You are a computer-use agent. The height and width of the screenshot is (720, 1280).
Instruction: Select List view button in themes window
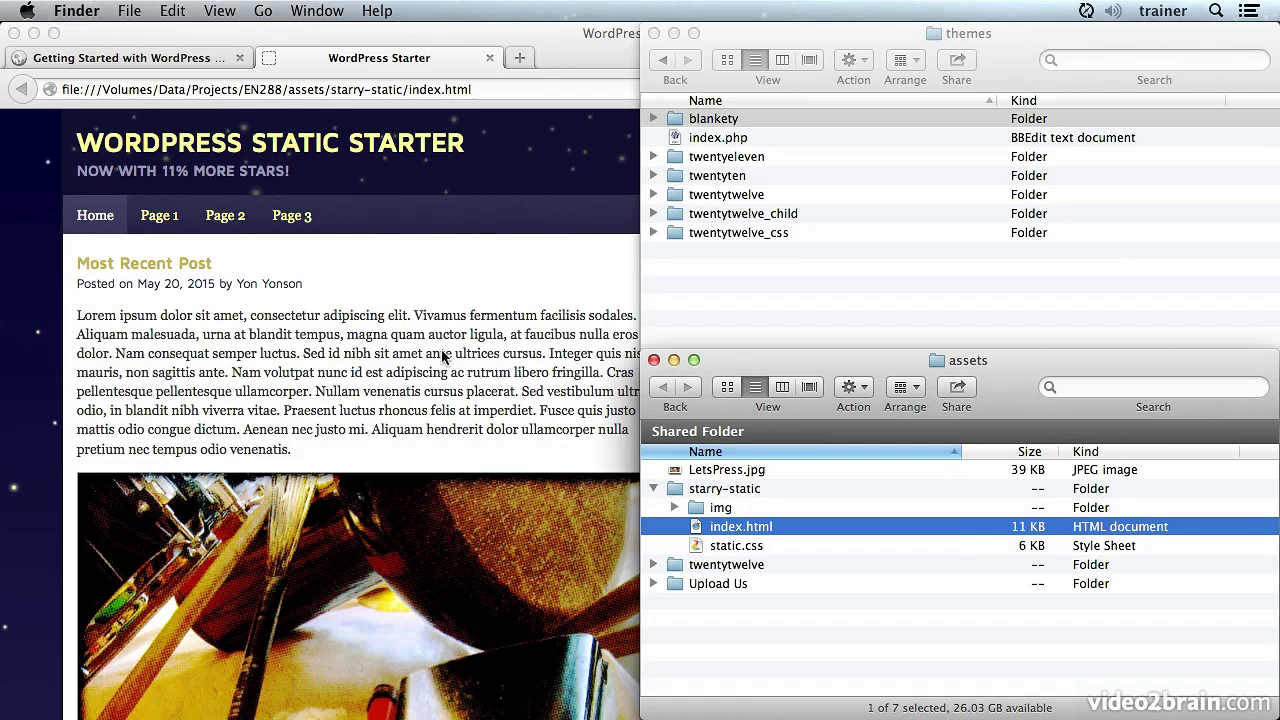[x=755, y=60]
